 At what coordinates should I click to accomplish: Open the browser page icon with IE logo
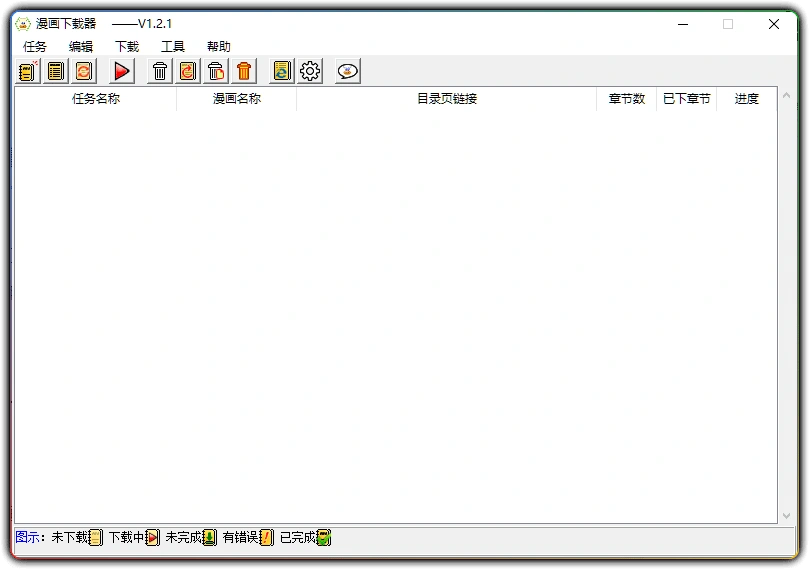(x=281, y=71)
